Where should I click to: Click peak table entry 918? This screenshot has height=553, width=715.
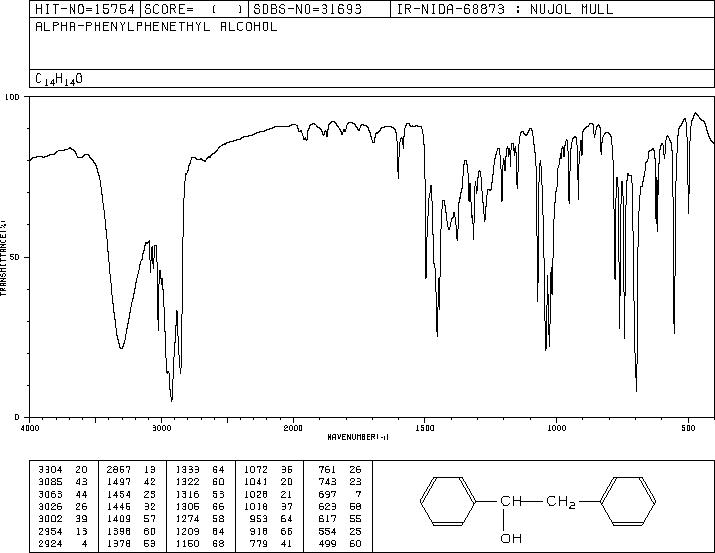[x=259, y=532]
